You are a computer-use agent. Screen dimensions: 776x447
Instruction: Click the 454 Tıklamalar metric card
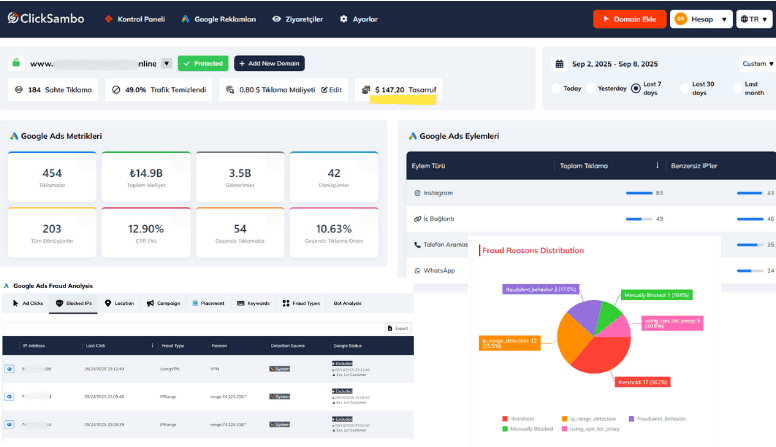(x=52, y=177)
